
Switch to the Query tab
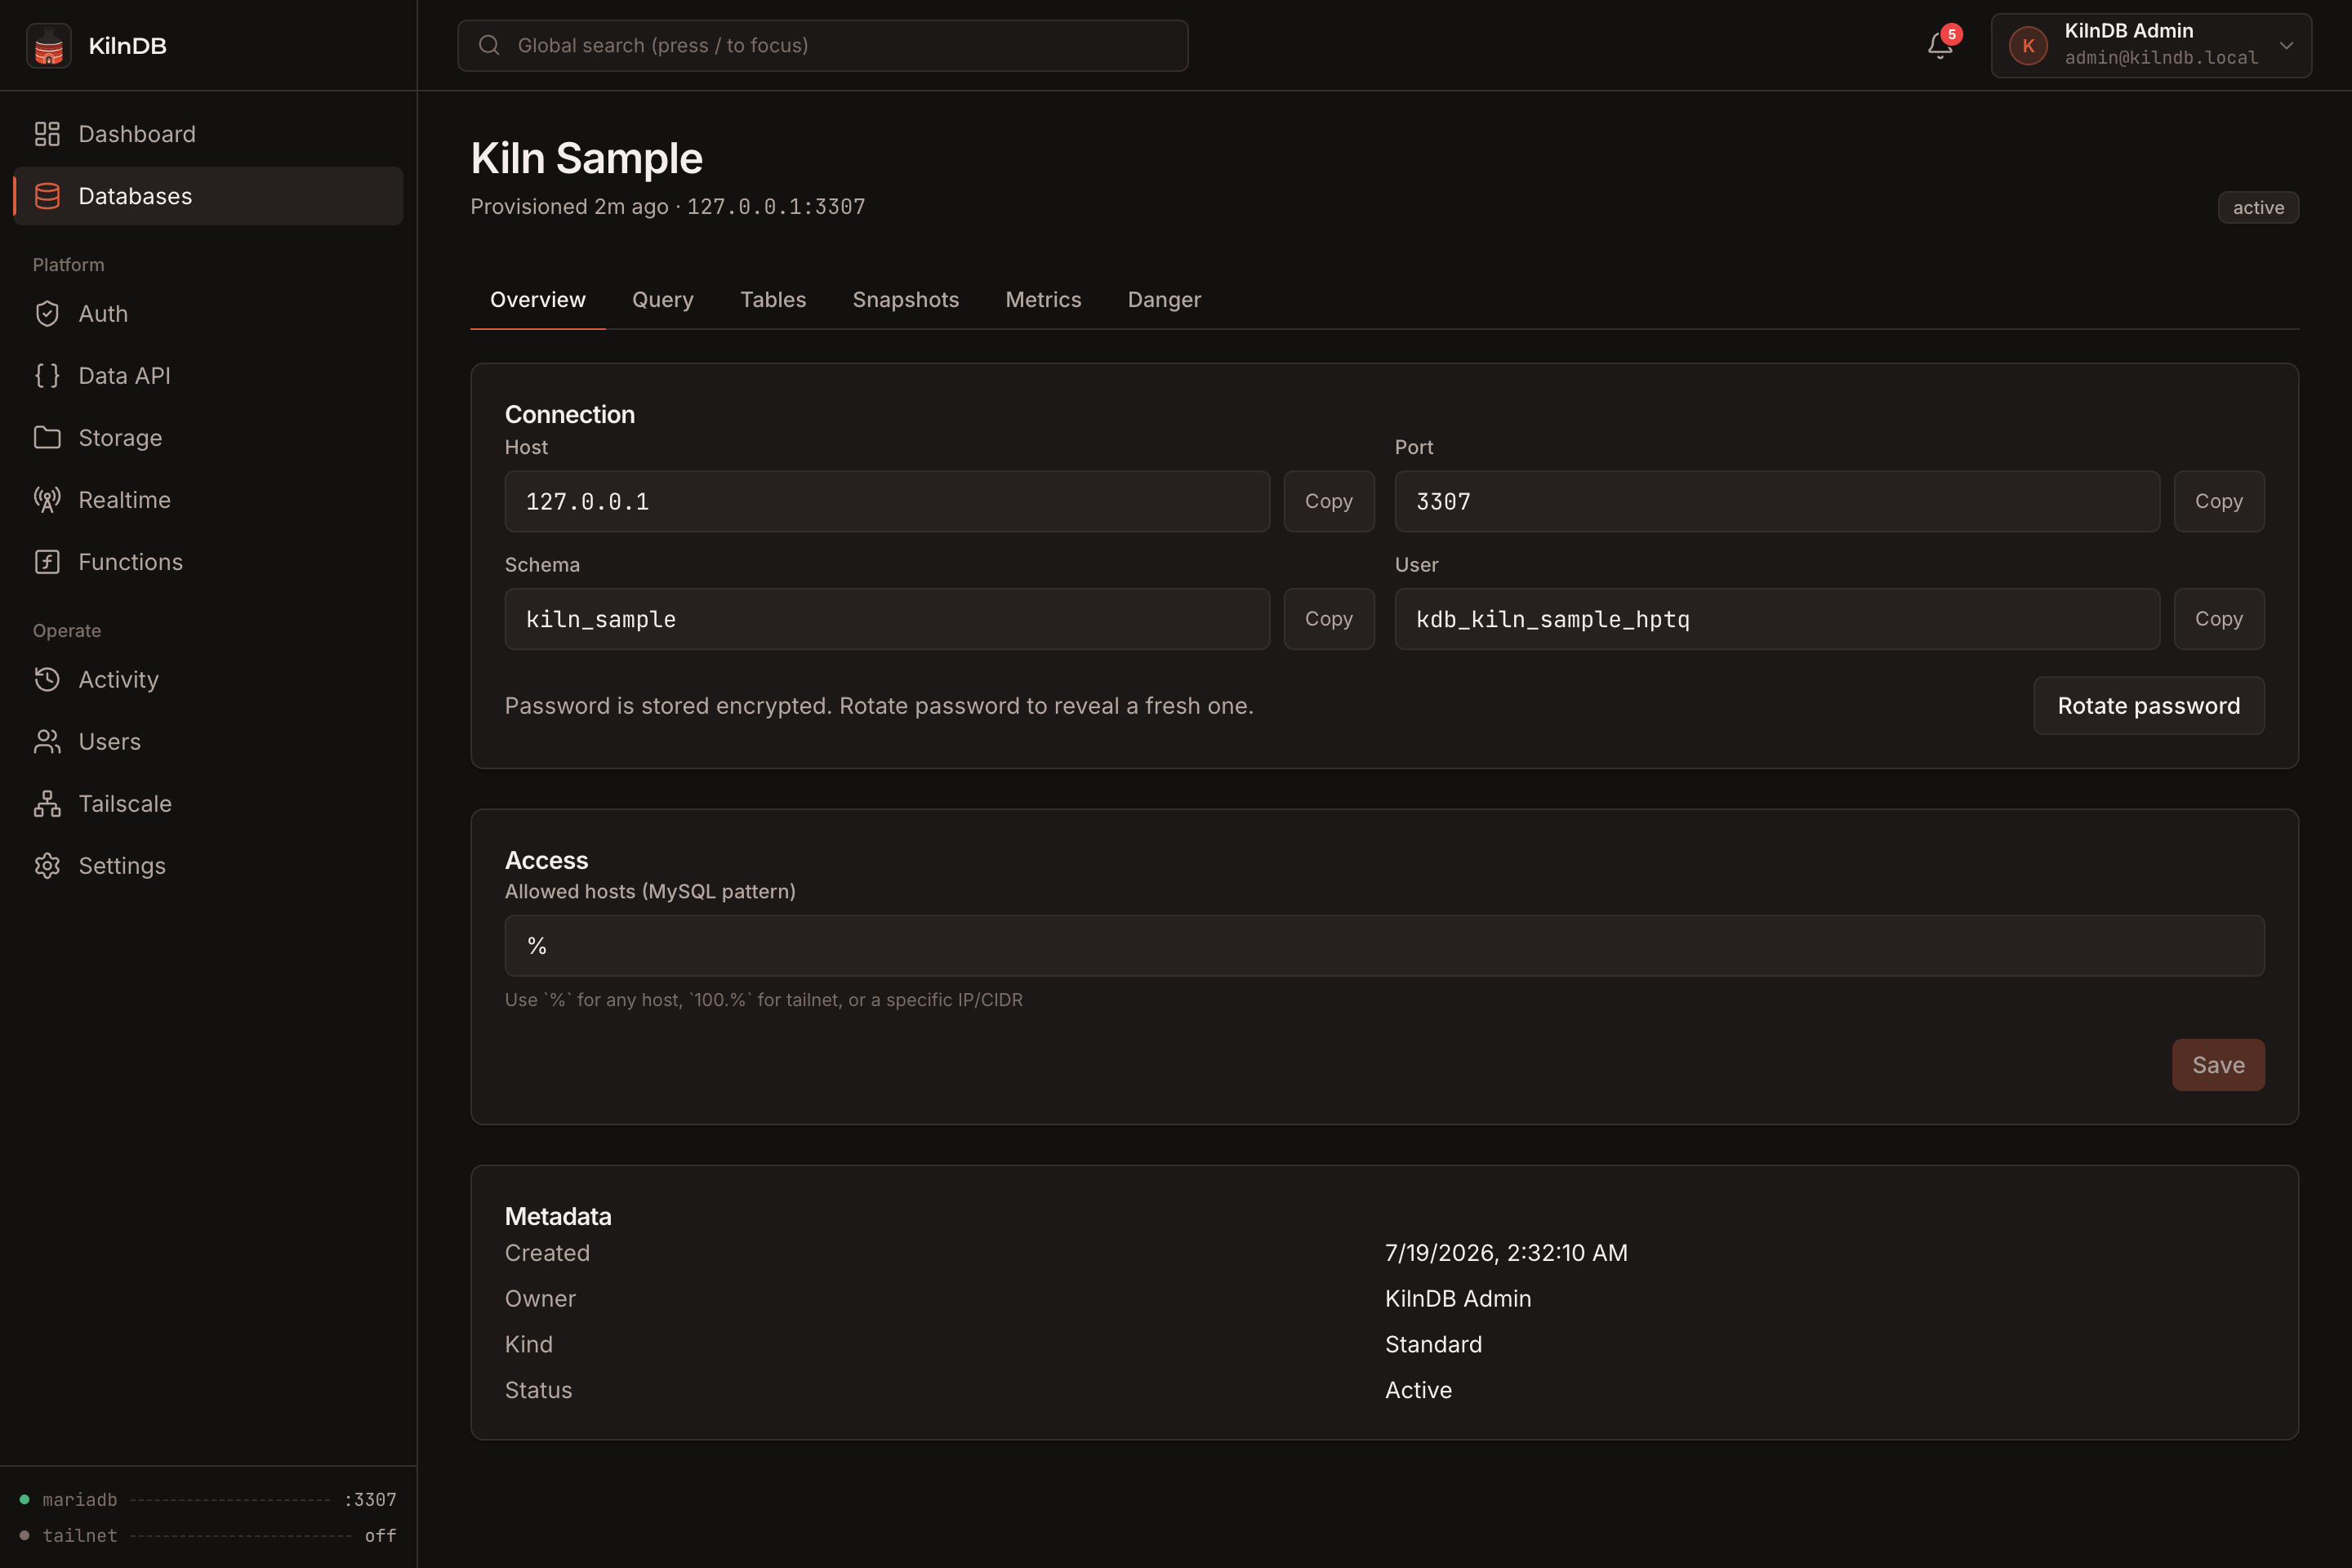[663, 300]
